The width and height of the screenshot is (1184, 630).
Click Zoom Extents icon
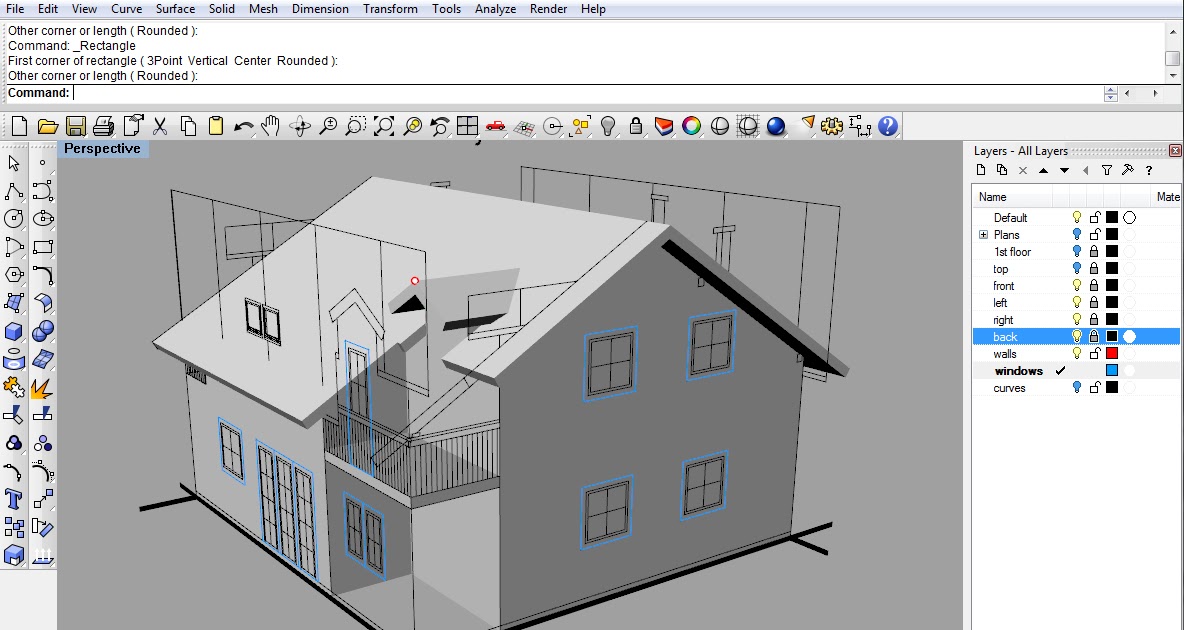(x=384, y=125)
